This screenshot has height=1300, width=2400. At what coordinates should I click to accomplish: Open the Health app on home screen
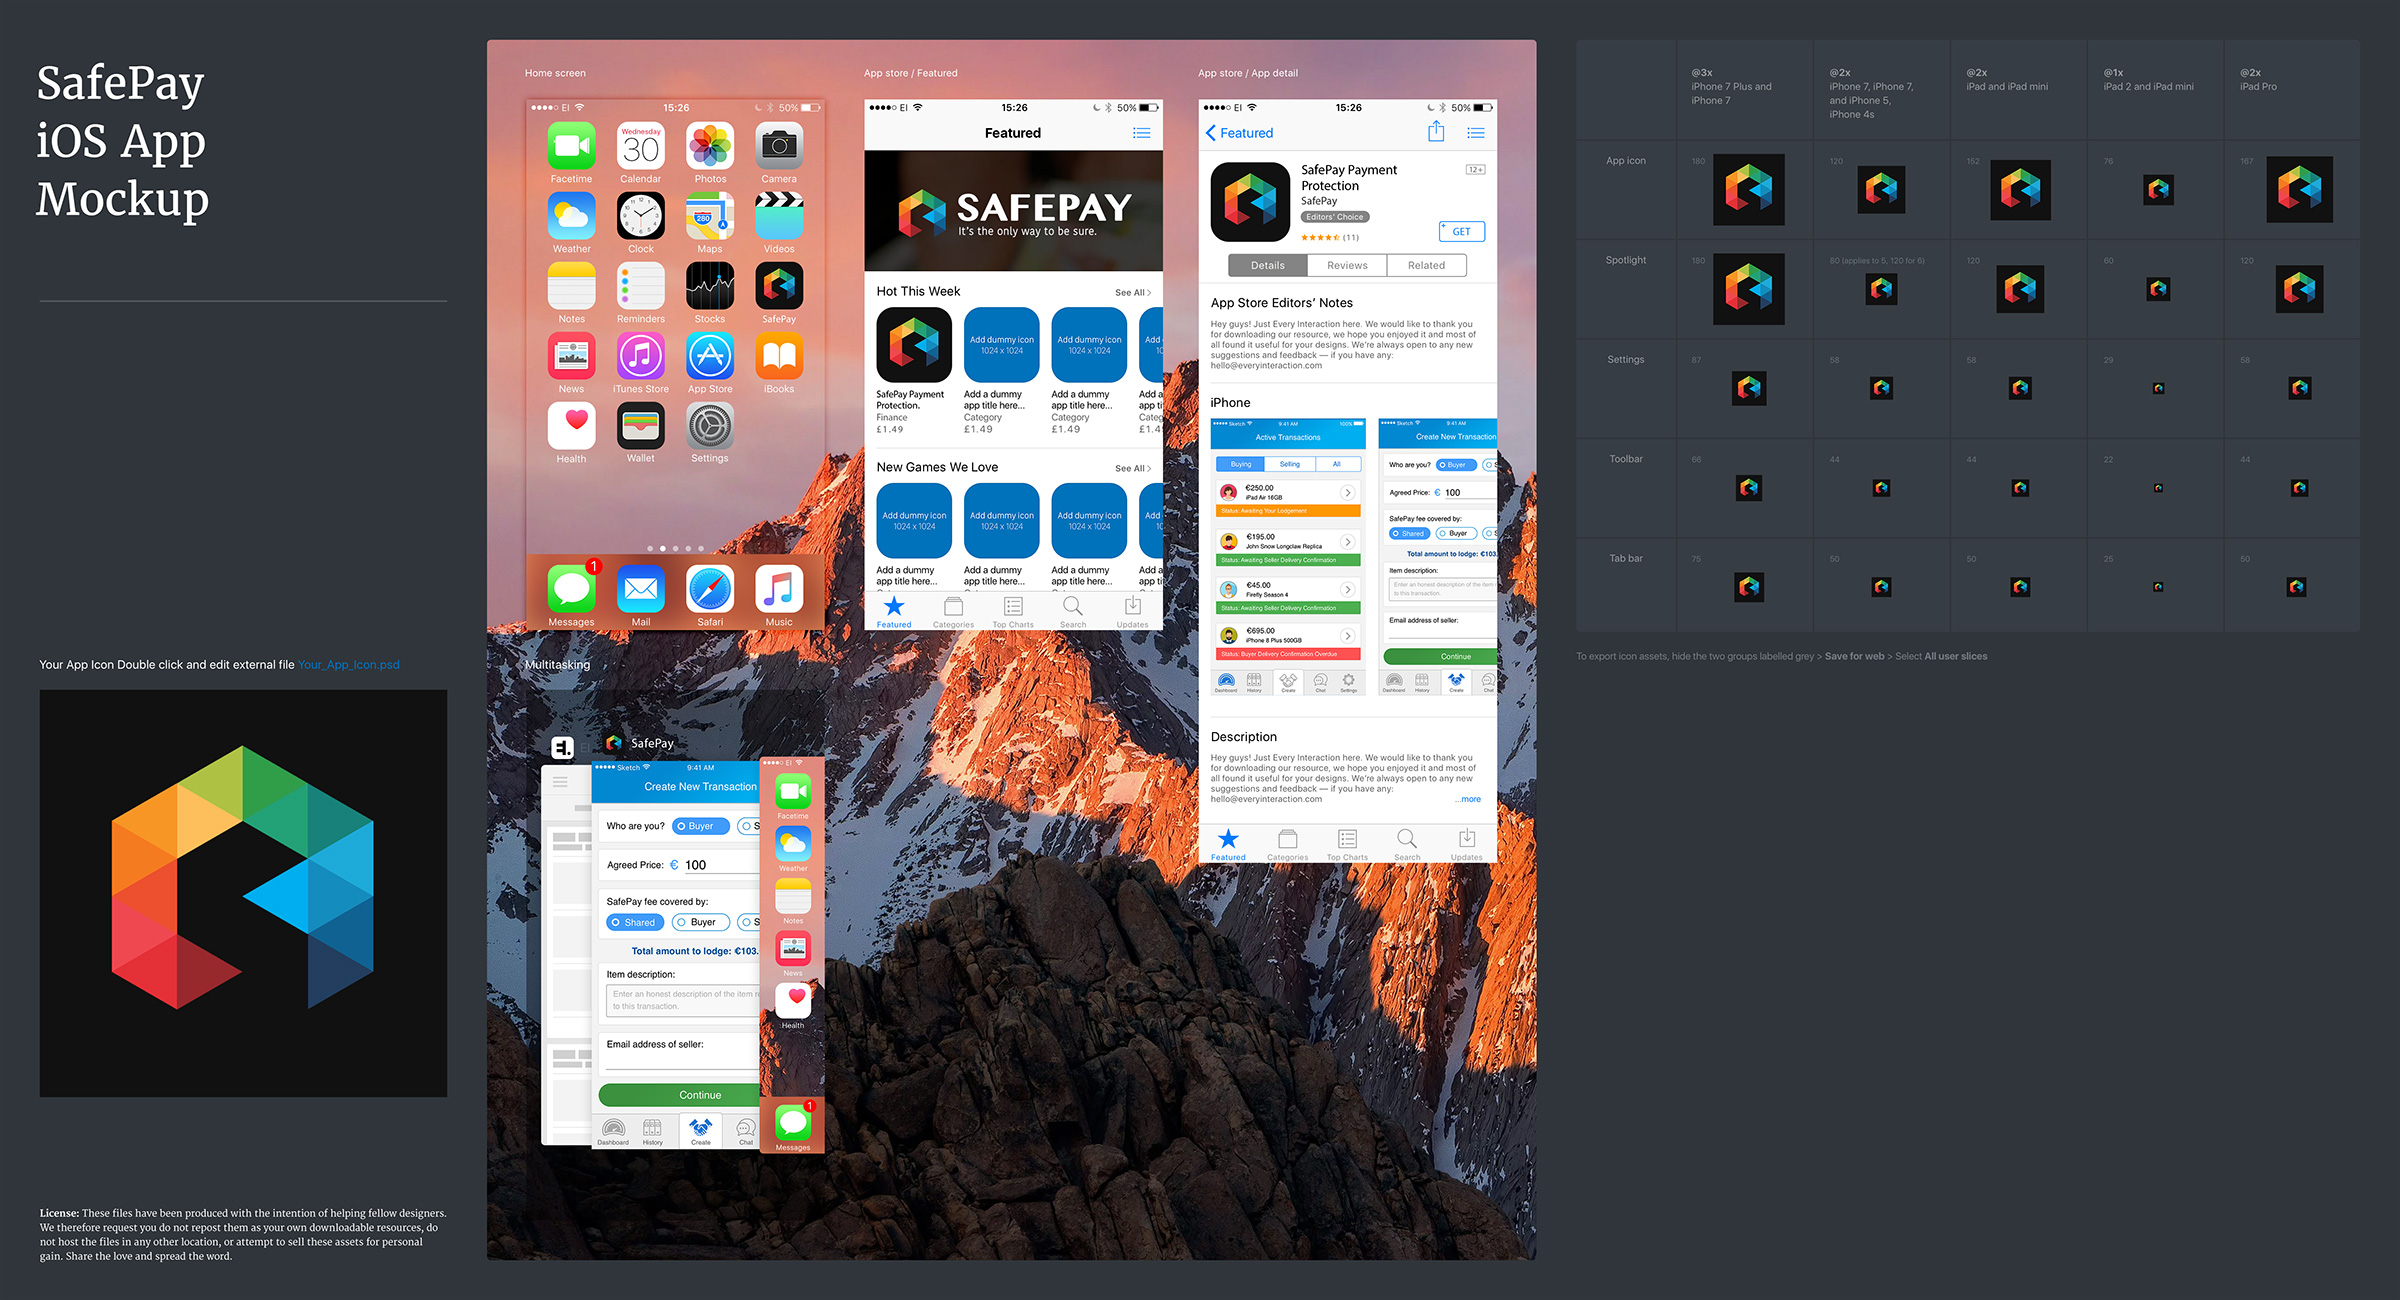[x=571, y=426]
